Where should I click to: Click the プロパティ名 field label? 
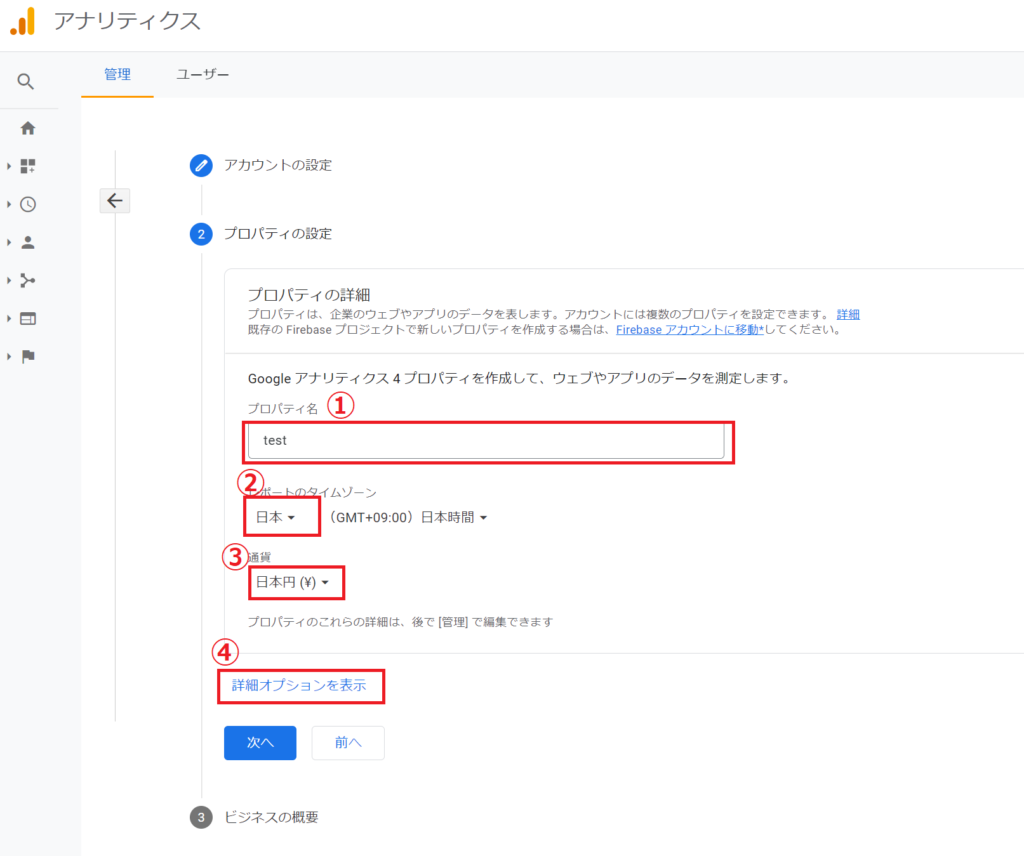tap(283, 409)
